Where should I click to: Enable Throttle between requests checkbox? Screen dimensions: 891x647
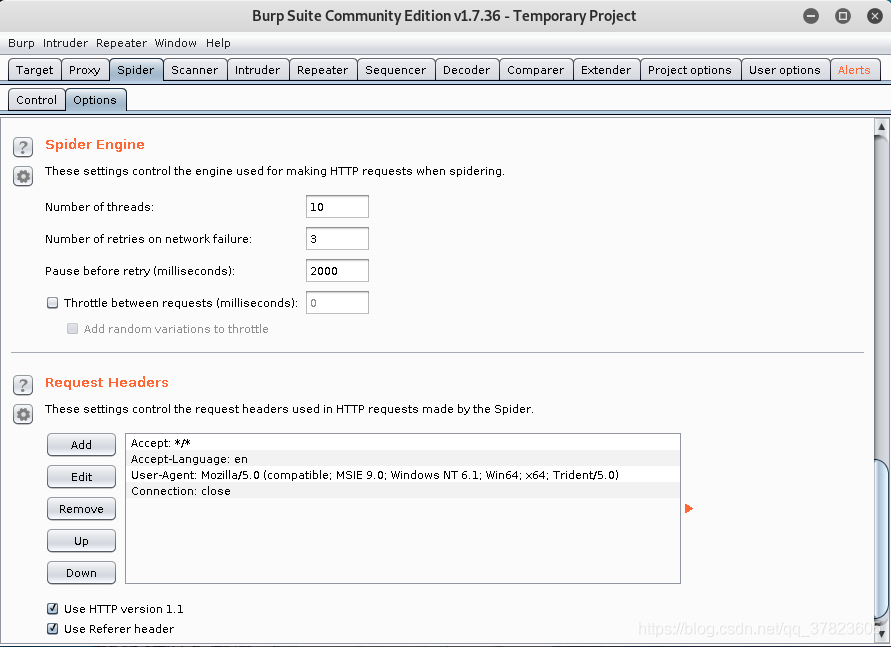coord(52,303)
